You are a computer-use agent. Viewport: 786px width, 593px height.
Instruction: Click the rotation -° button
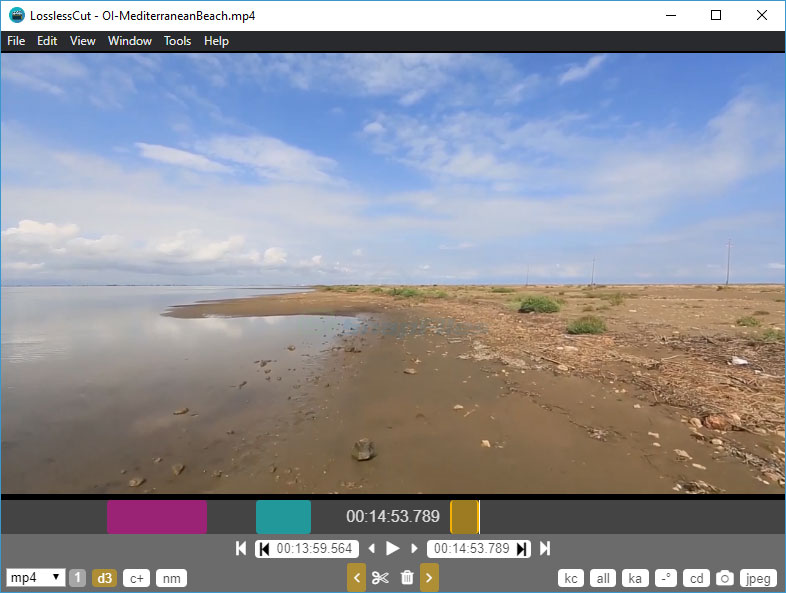pos(666,578)
